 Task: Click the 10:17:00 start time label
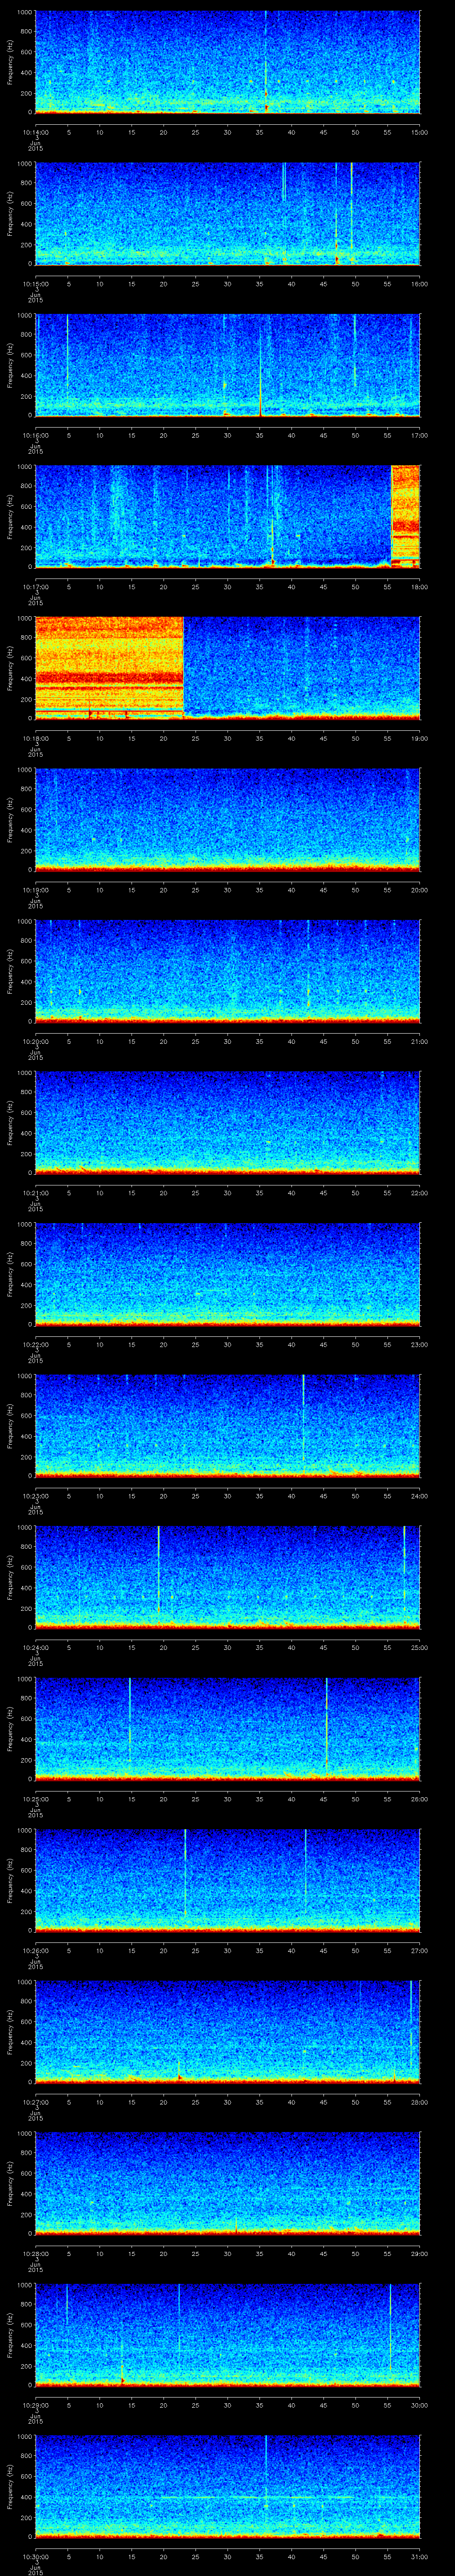pos(35,586)
